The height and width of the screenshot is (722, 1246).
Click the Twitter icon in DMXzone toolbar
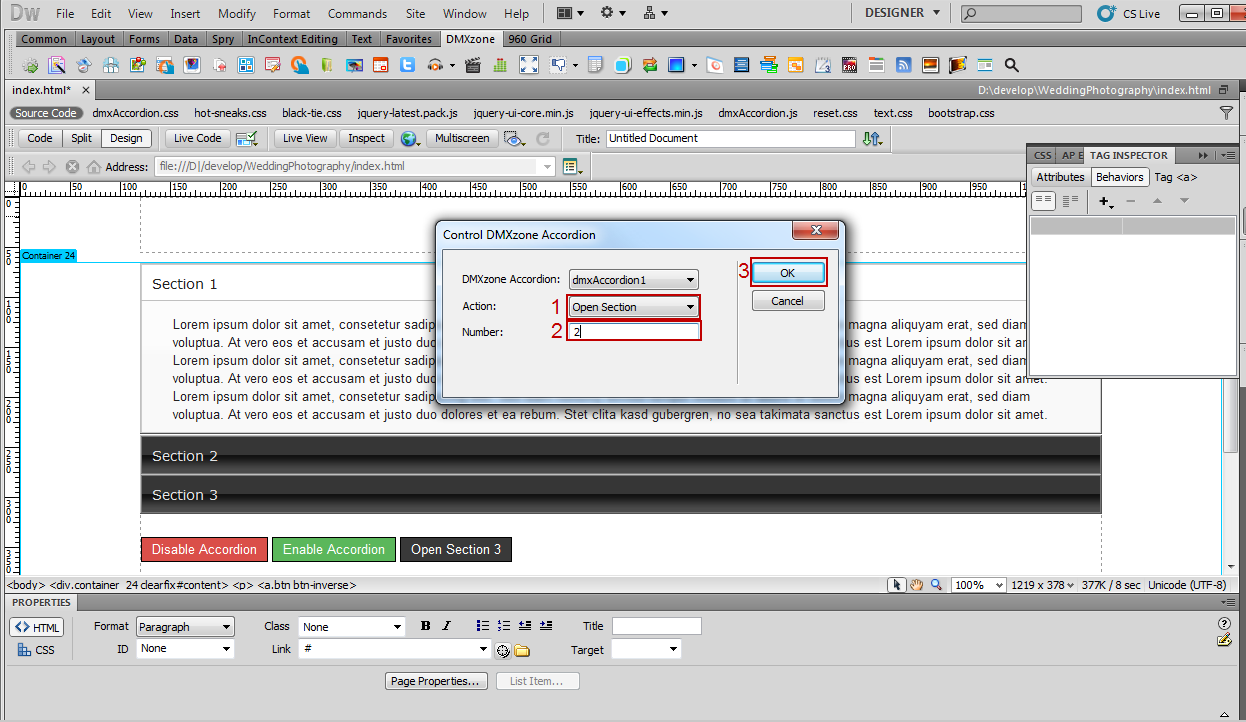pos(408,65)
